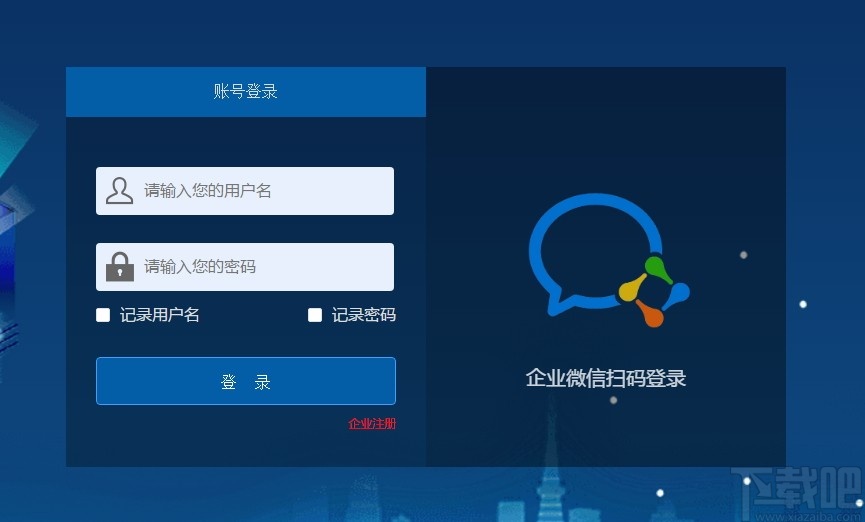Click the WeChat Work logo icon
This screenshot has height=522, width=865.
[x=609, y=260]
